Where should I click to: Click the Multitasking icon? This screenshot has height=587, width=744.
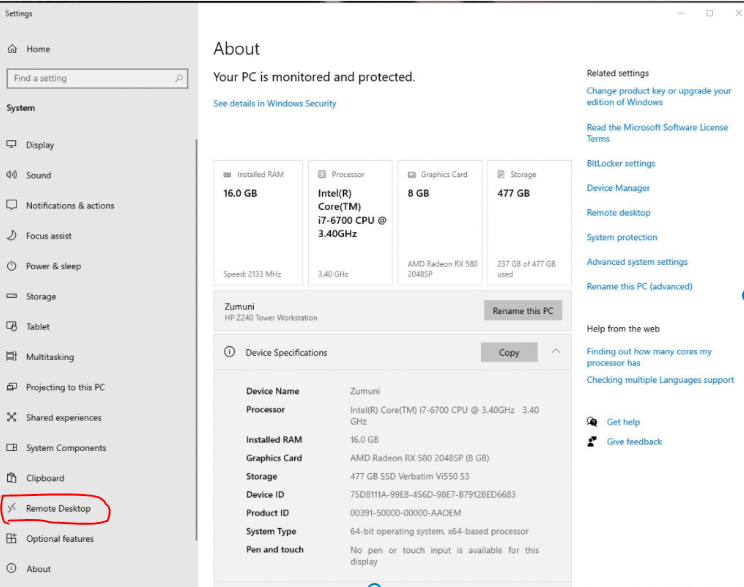(11, 356)
